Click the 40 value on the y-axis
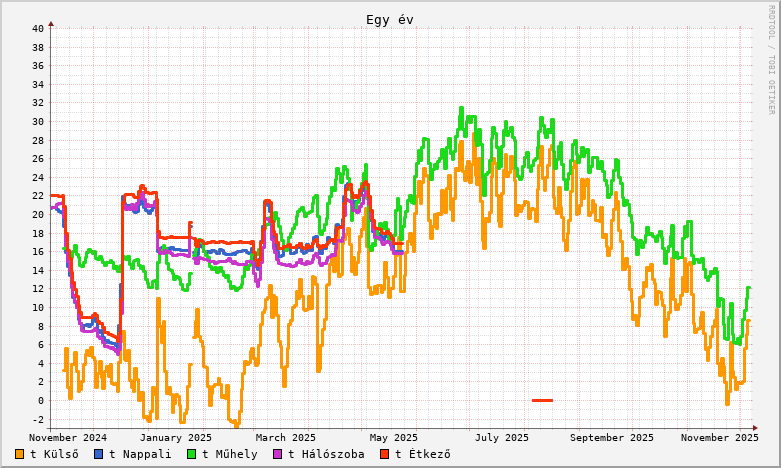 click(37, 28)
